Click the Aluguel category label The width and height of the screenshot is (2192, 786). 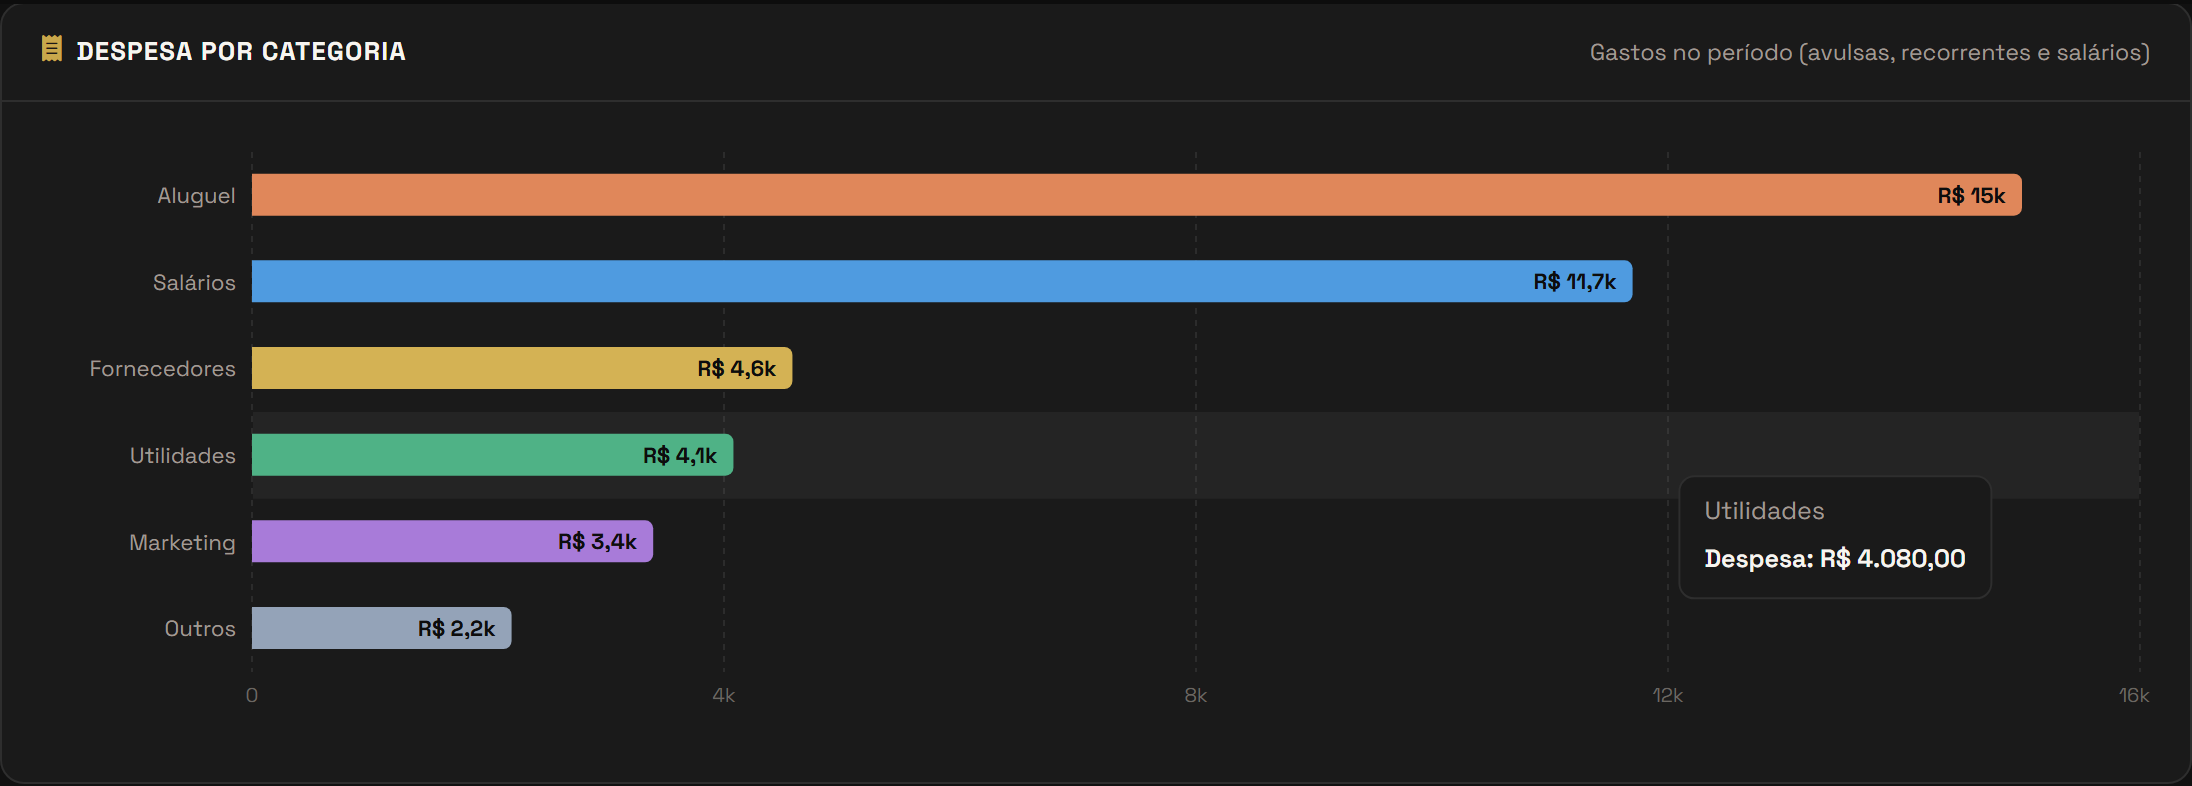pyautogui.click(x=196, y=196)
